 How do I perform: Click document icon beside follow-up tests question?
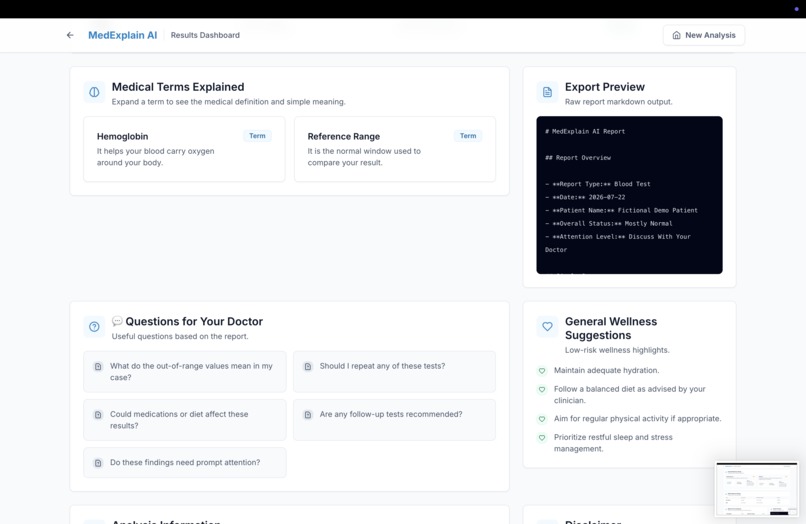coord(307,415)
